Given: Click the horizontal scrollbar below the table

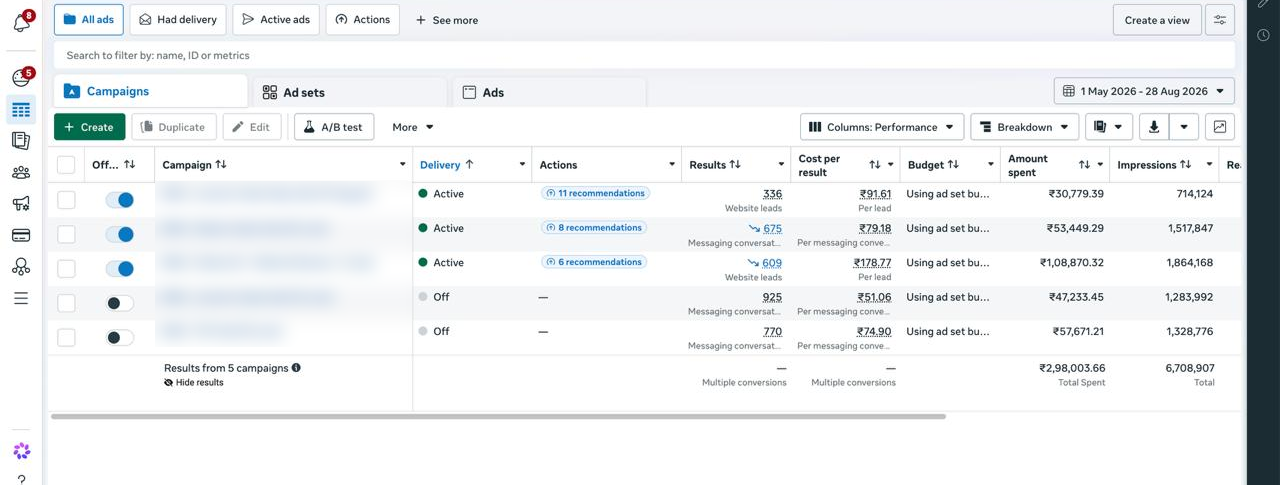Looking at the screenshot, I should pos(498,416).
